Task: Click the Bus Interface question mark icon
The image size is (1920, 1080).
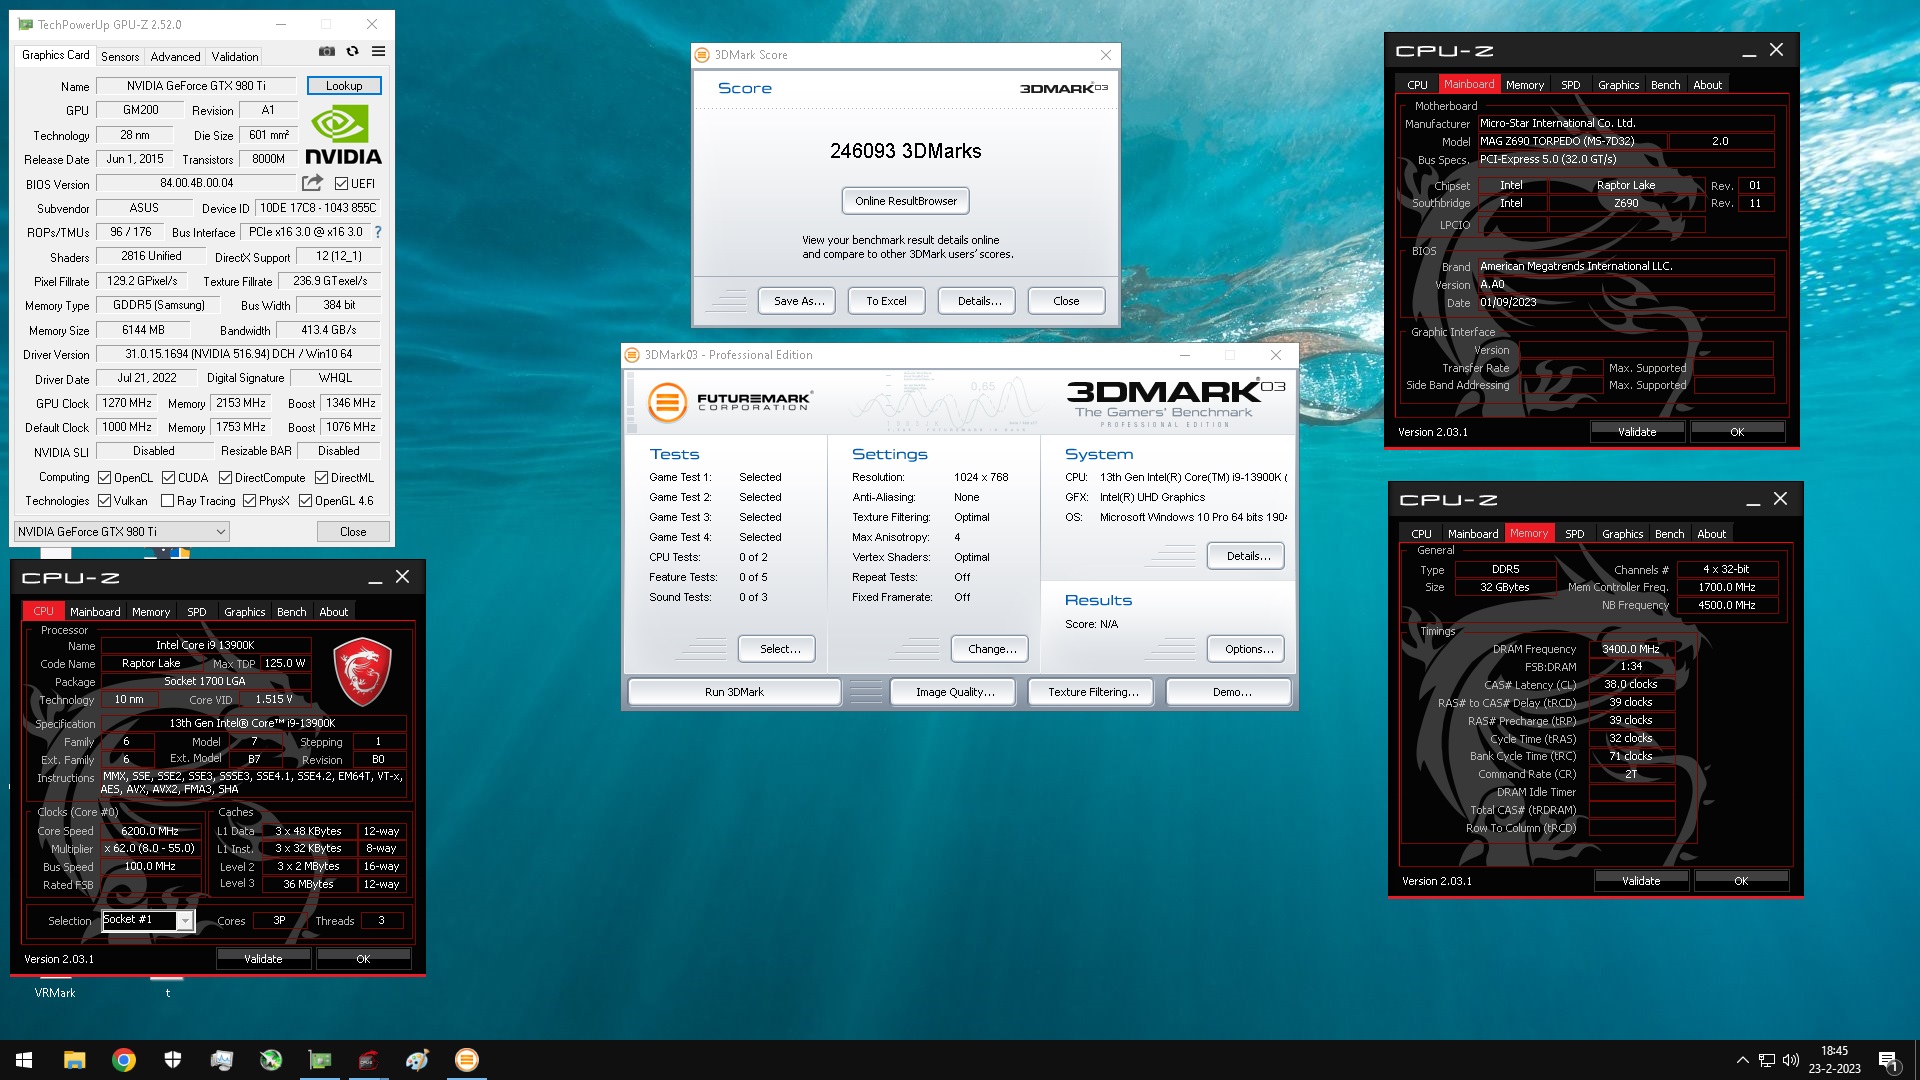Action: (x=378, y=232)
